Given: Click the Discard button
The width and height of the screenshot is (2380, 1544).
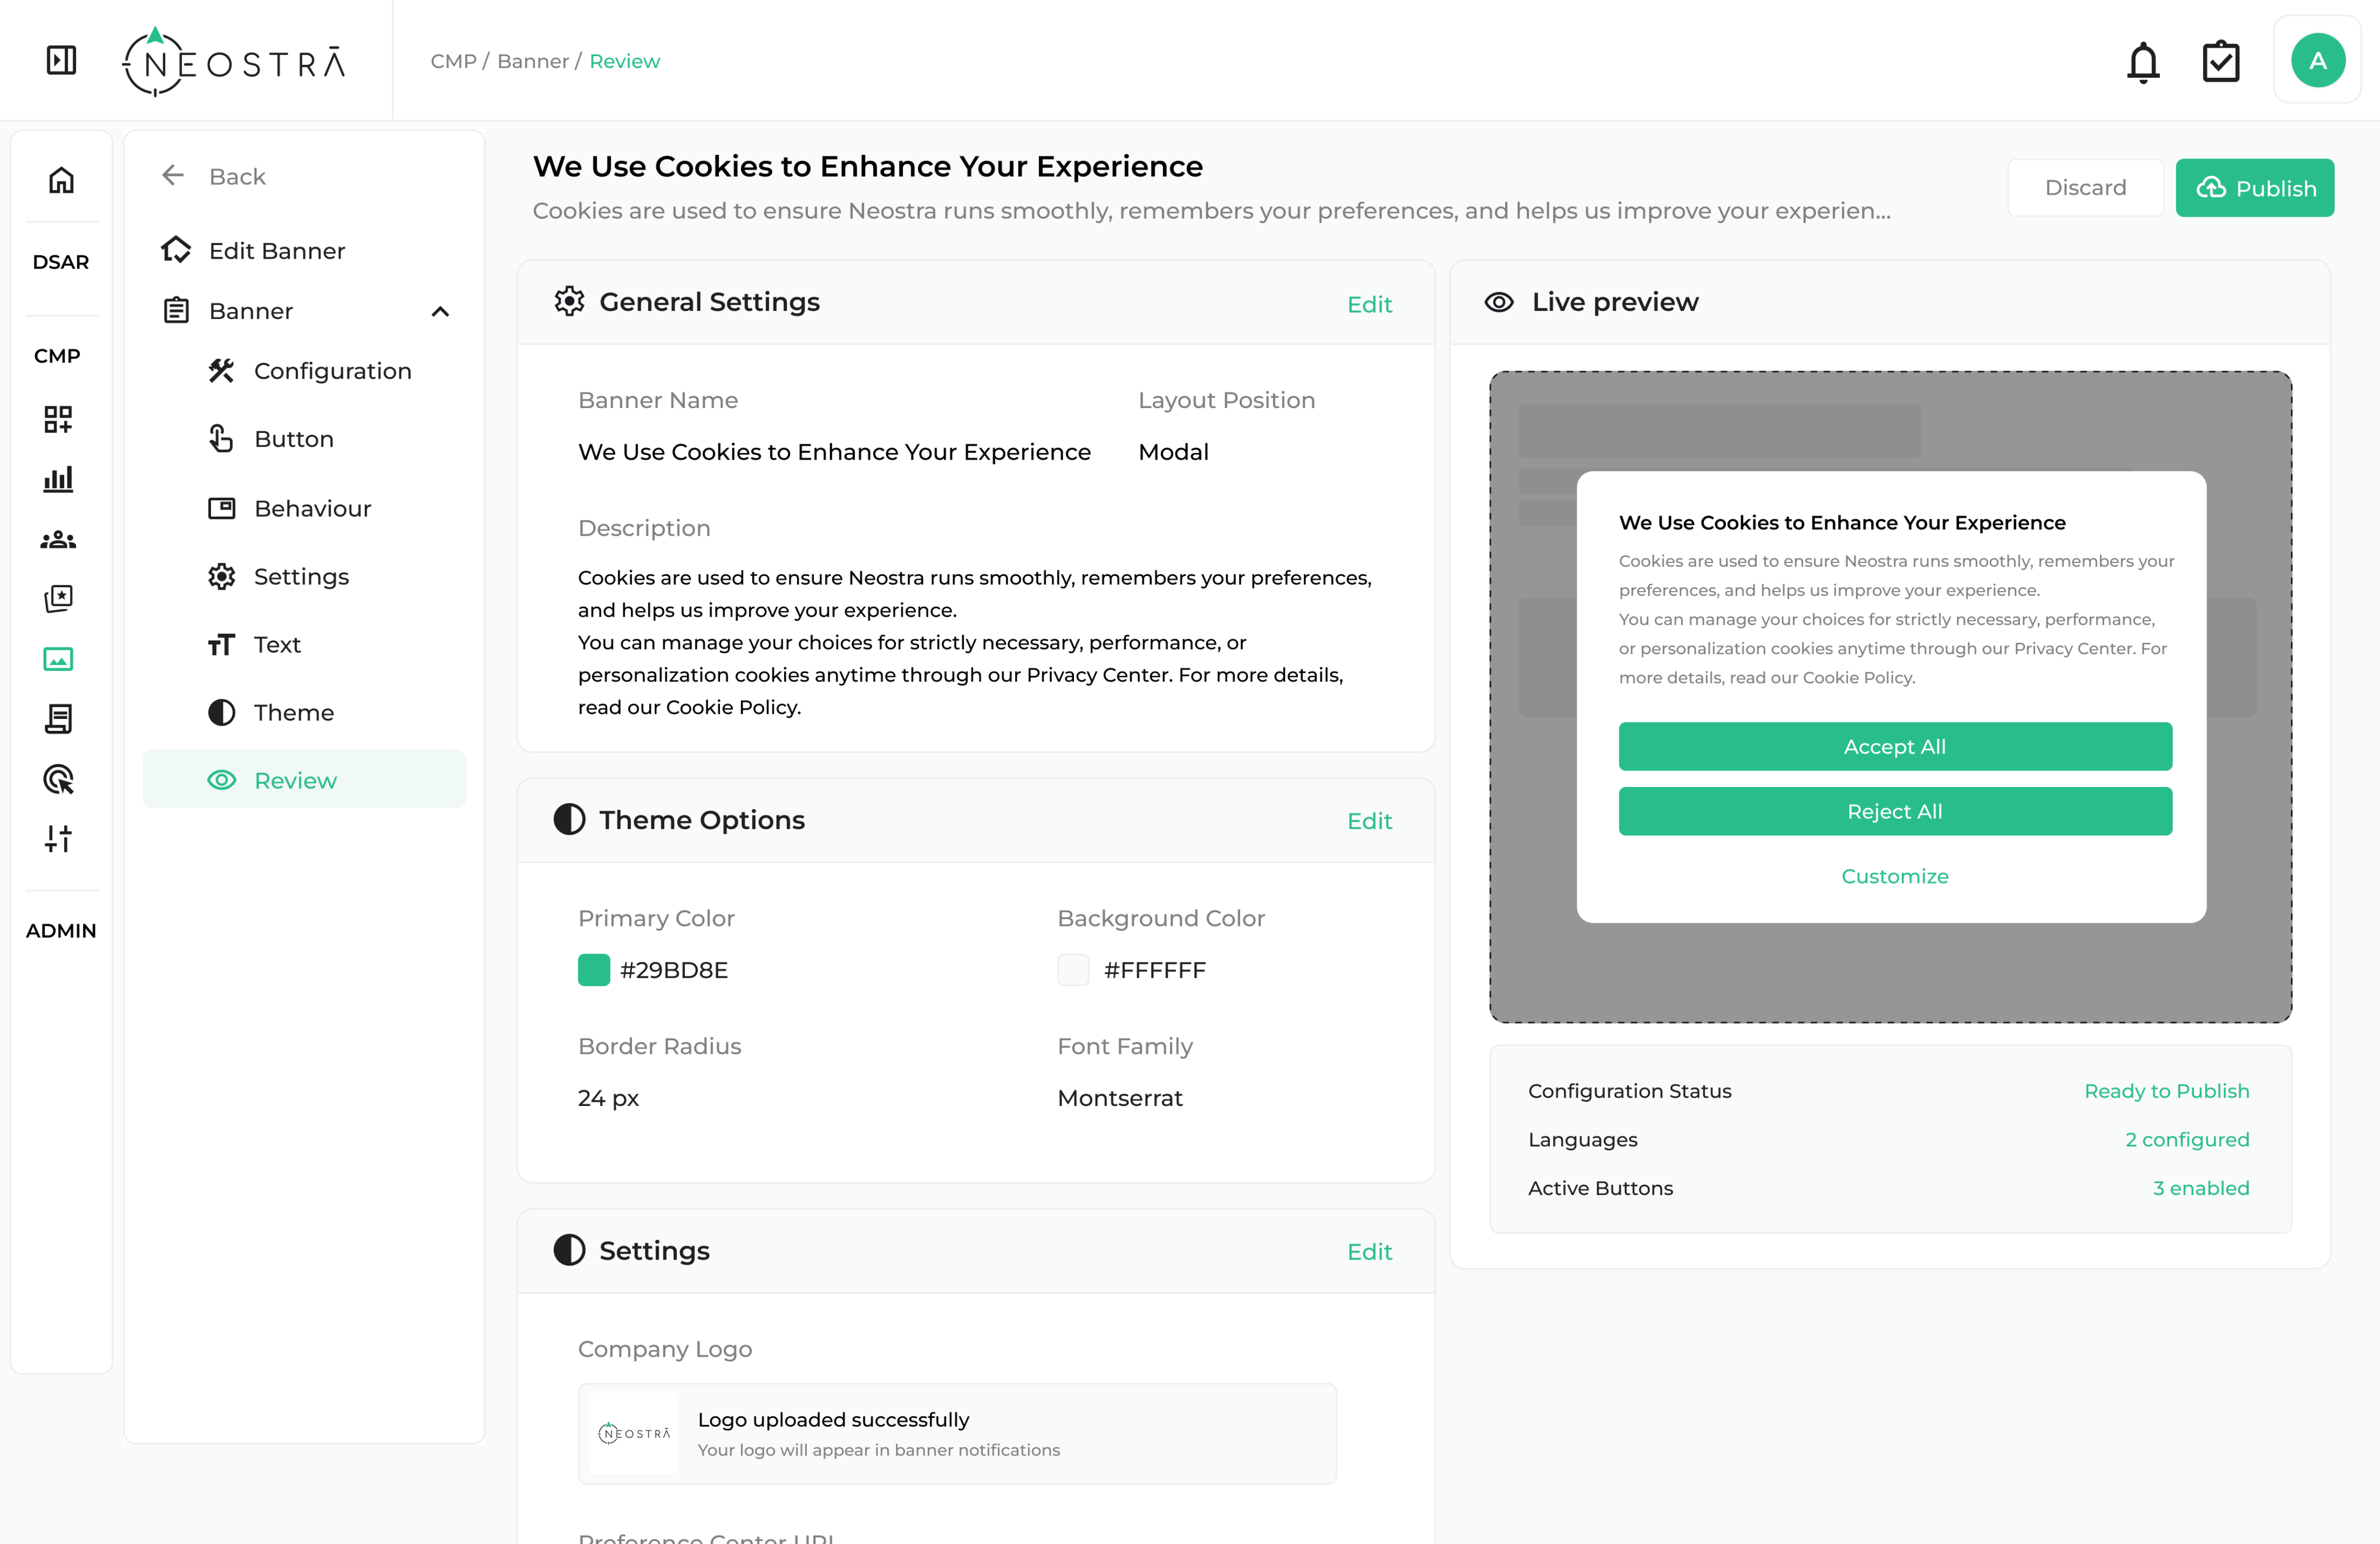Looking at the screenshot, I should click(x=2085, y=188).
